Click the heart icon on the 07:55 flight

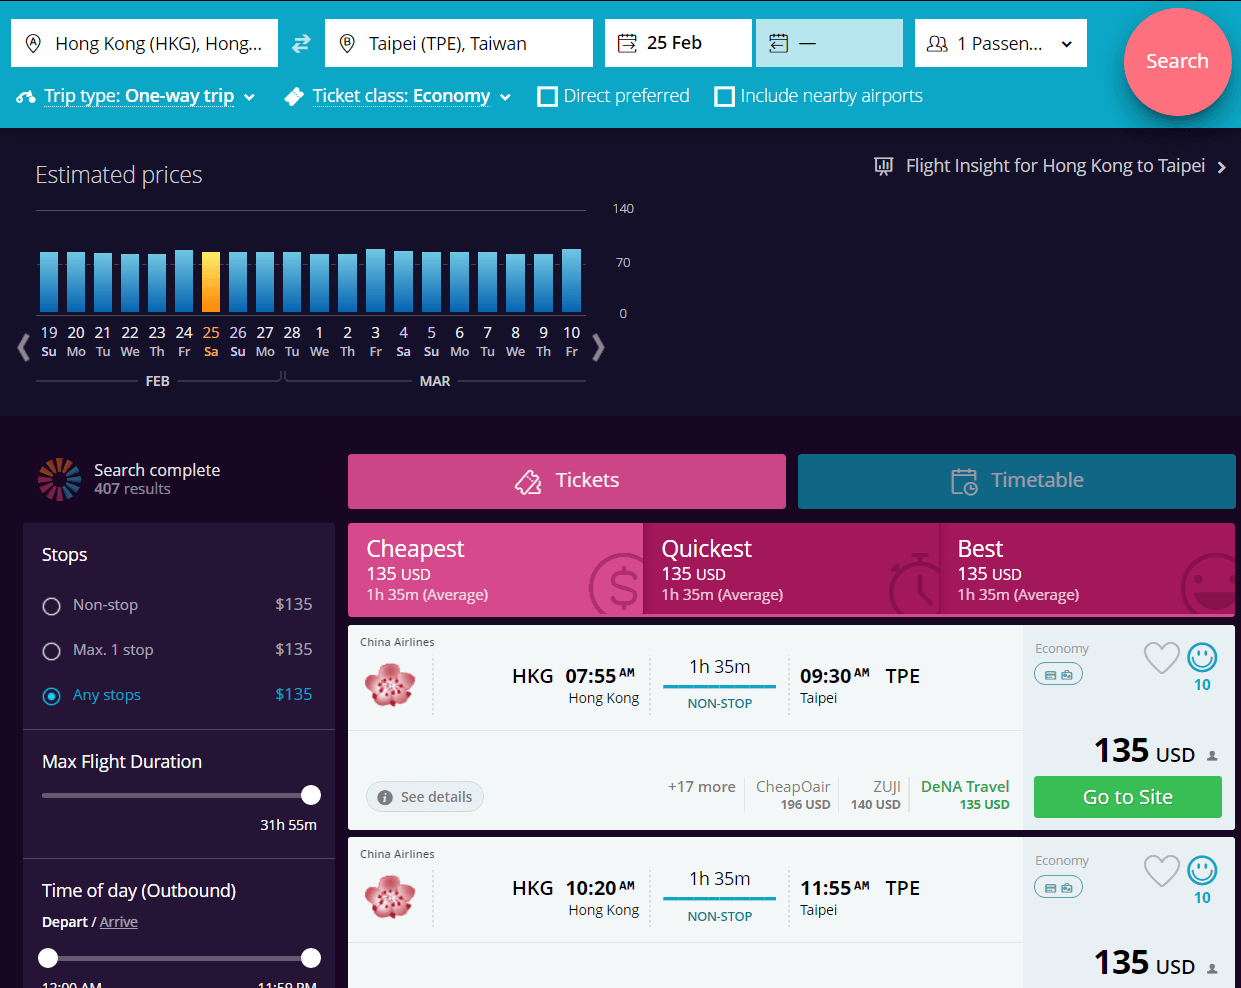(x=1161, y=657)
